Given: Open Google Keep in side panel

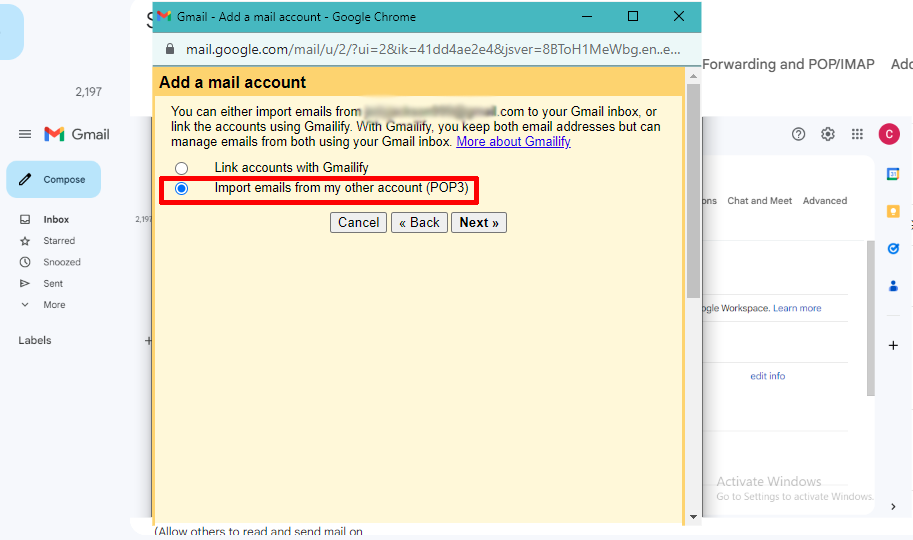Looking at the screenshot, I should 893,211.
